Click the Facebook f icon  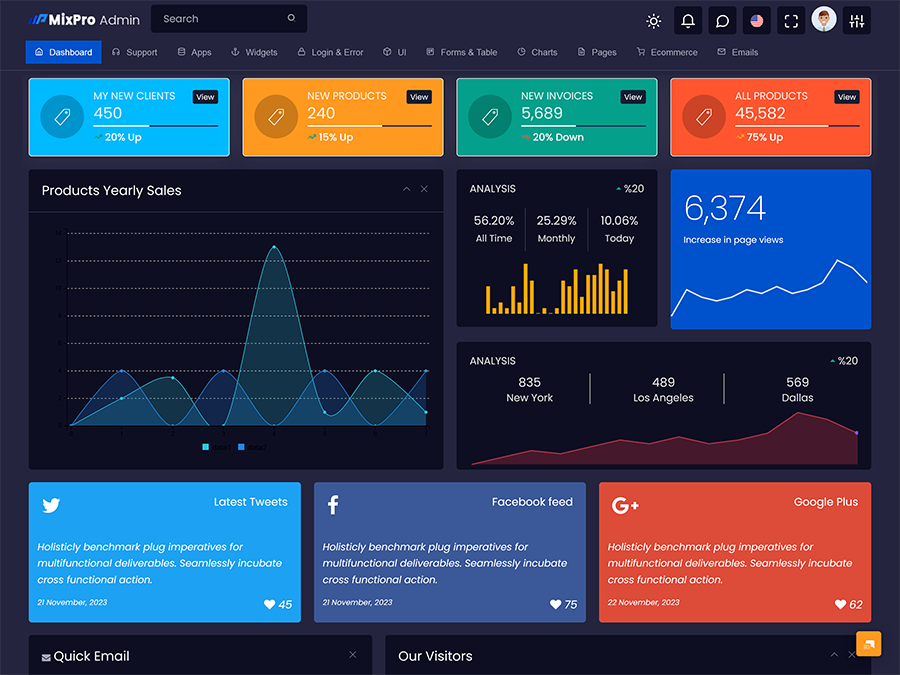tap(333, 505)
